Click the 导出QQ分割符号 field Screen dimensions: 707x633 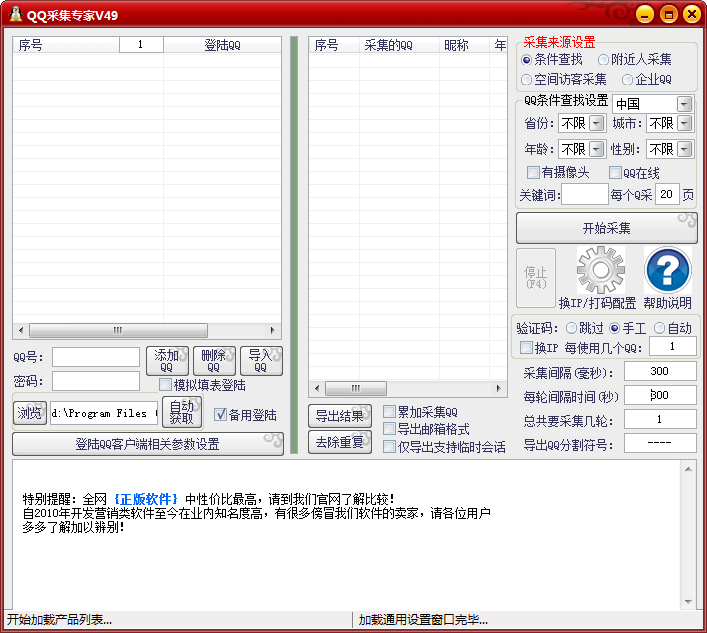pyautogui.click(x=660, y=443)
